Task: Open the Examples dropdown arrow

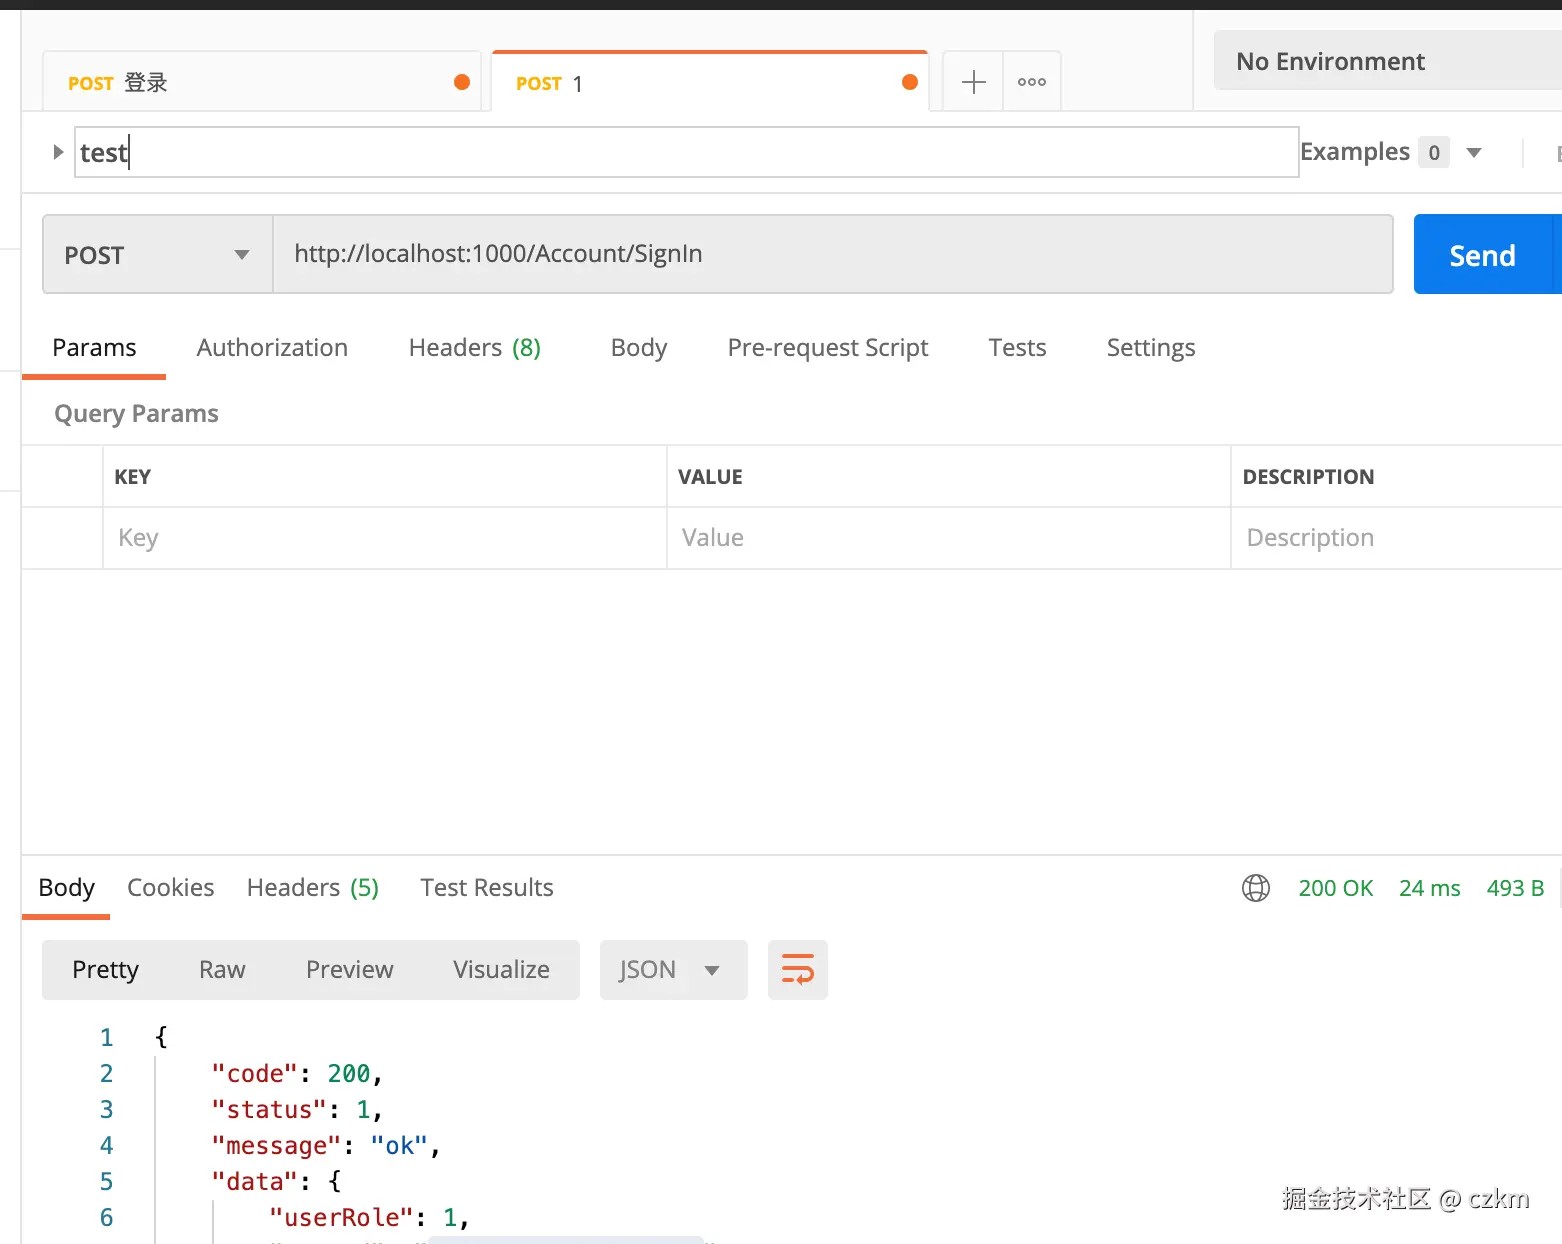Action: point(1474,153)
